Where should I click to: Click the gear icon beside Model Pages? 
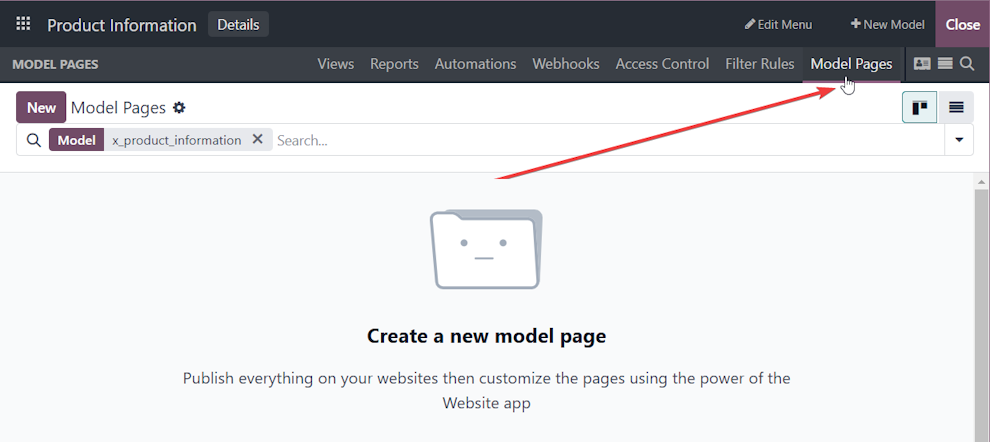179,108
